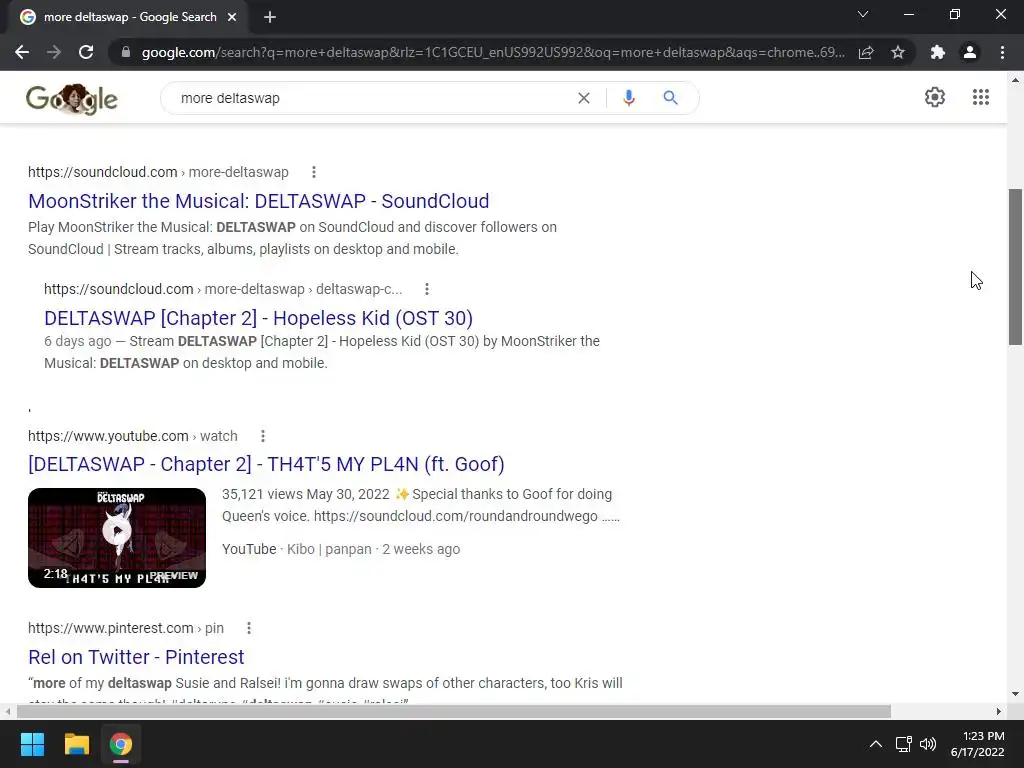Click the https://www.pinterest.com › pin URL
The height and width of the screenshot is (768, 1024).
(x=126, y=628)
